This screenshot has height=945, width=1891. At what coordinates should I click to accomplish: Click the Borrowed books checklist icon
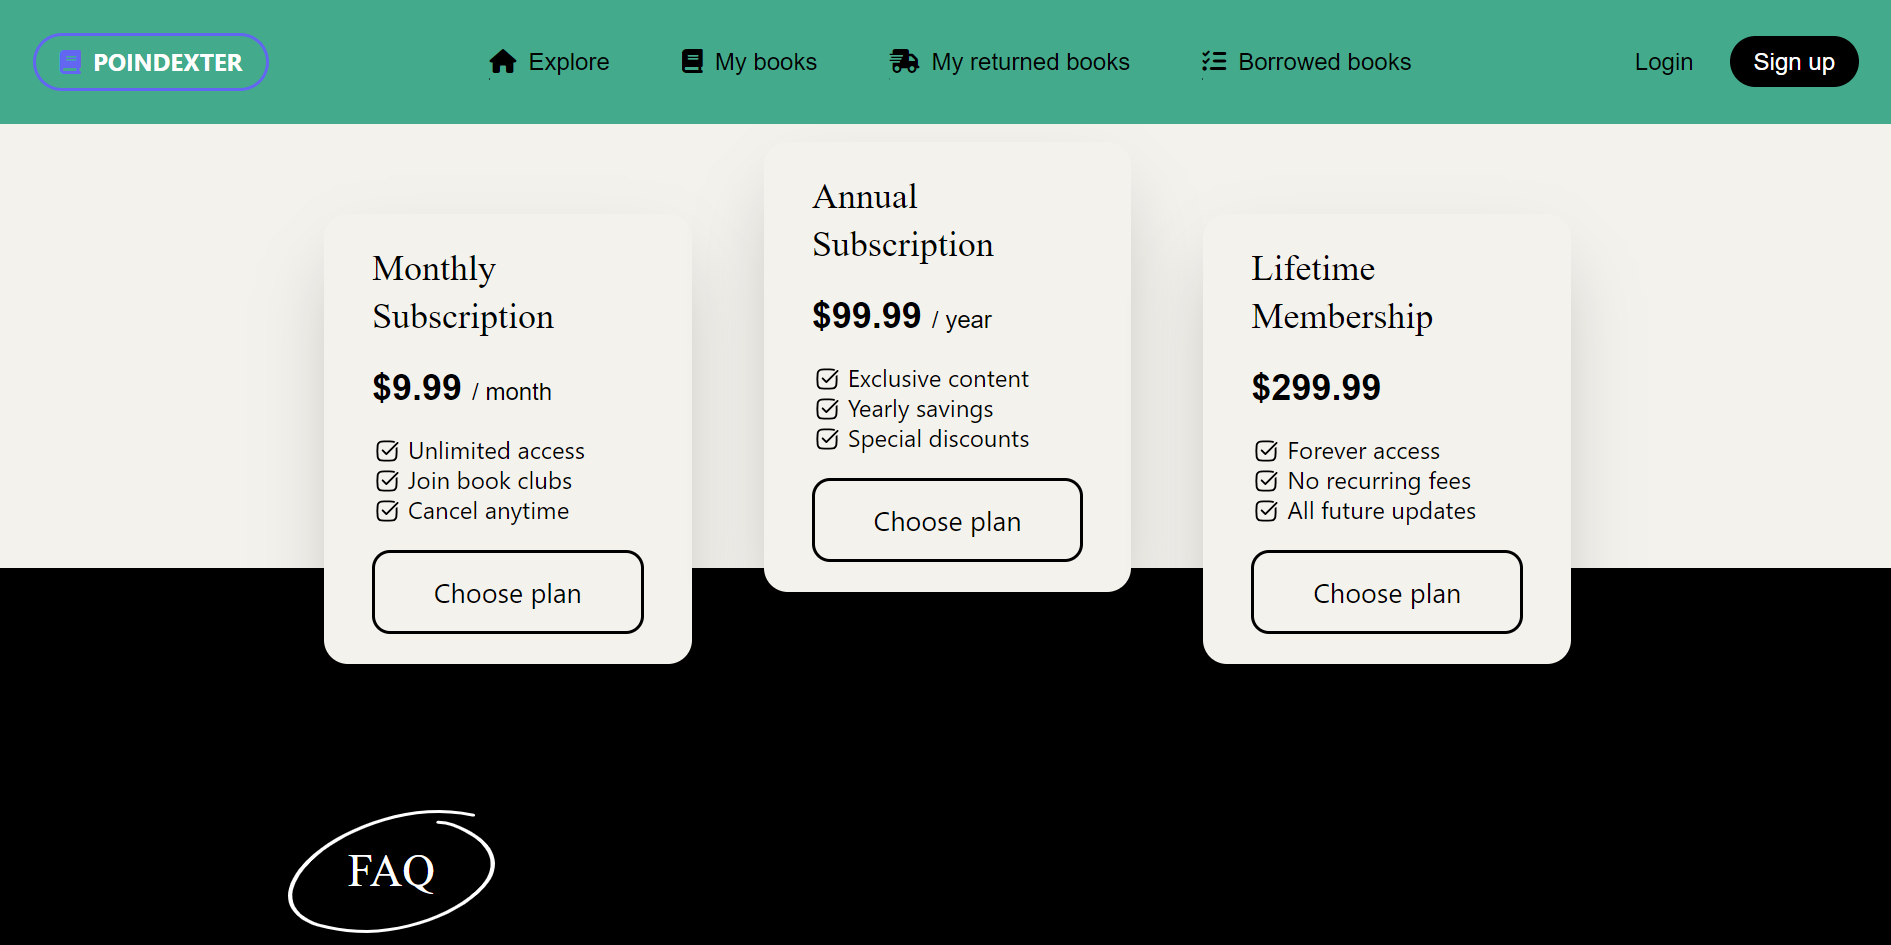coord(1214,62)
